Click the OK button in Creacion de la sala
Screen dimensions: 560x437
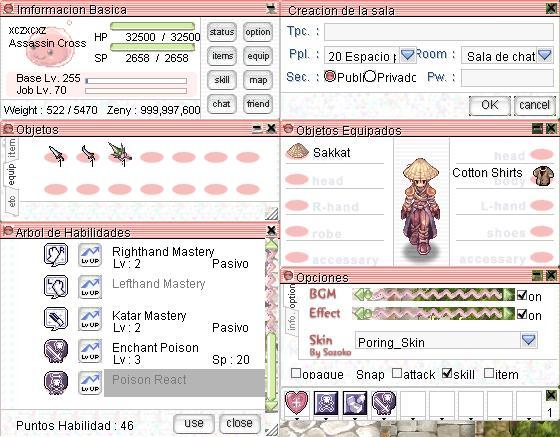point(490,106)
